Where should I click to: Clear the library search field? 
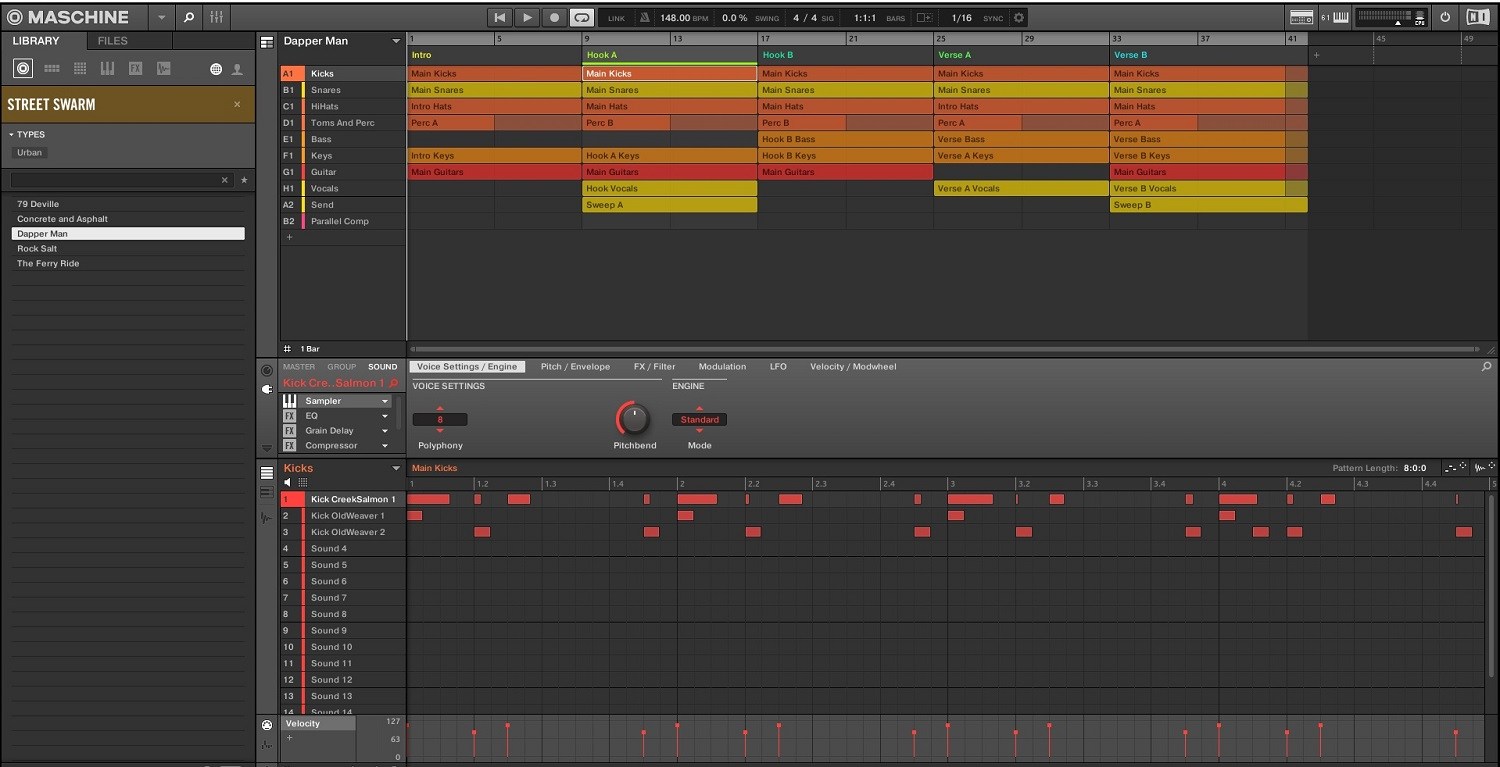click(225, 180)
